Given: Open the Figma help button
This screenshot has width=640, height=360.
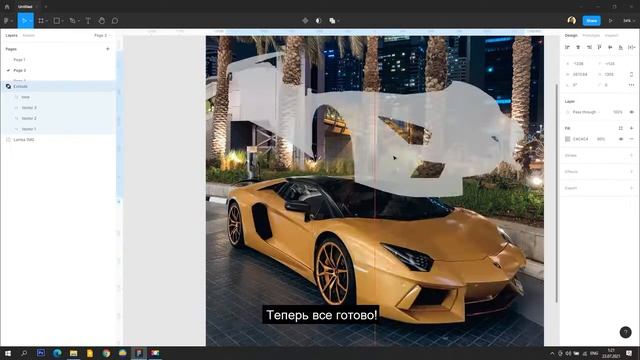Looking at the screenshot, I should coord(625,332).
